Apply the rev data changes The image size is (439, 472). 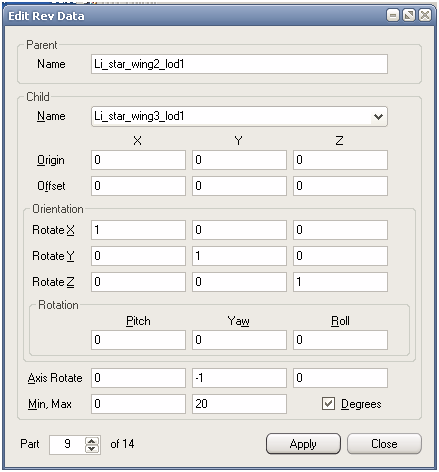303,444
